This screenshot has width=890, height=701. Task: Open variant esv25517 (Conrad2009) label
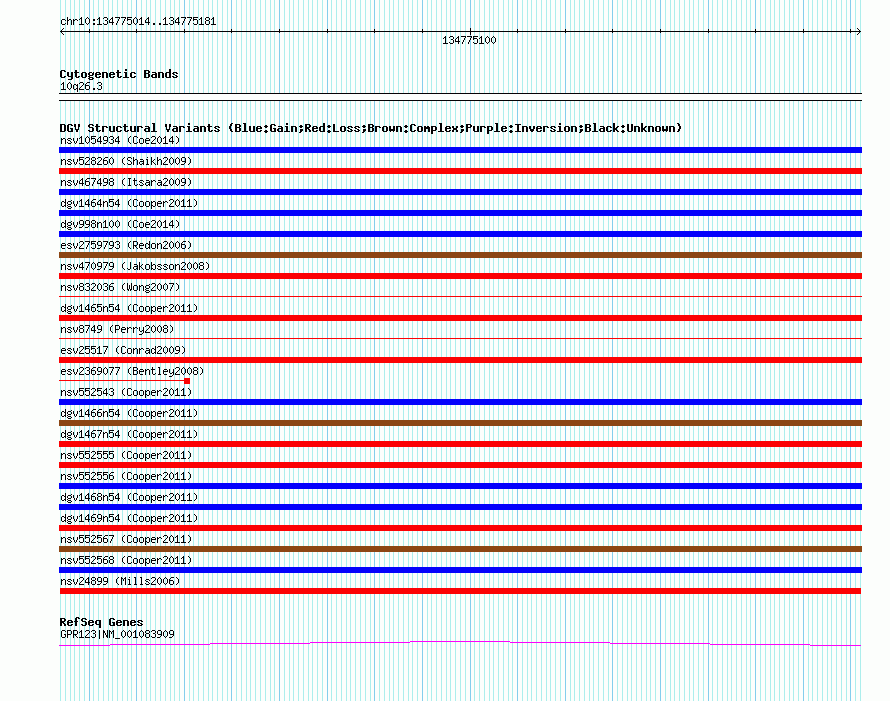click(123, 350)
